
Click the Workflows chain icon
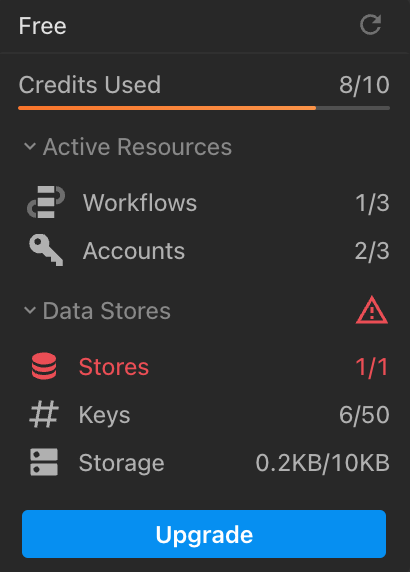click(46, 202)
